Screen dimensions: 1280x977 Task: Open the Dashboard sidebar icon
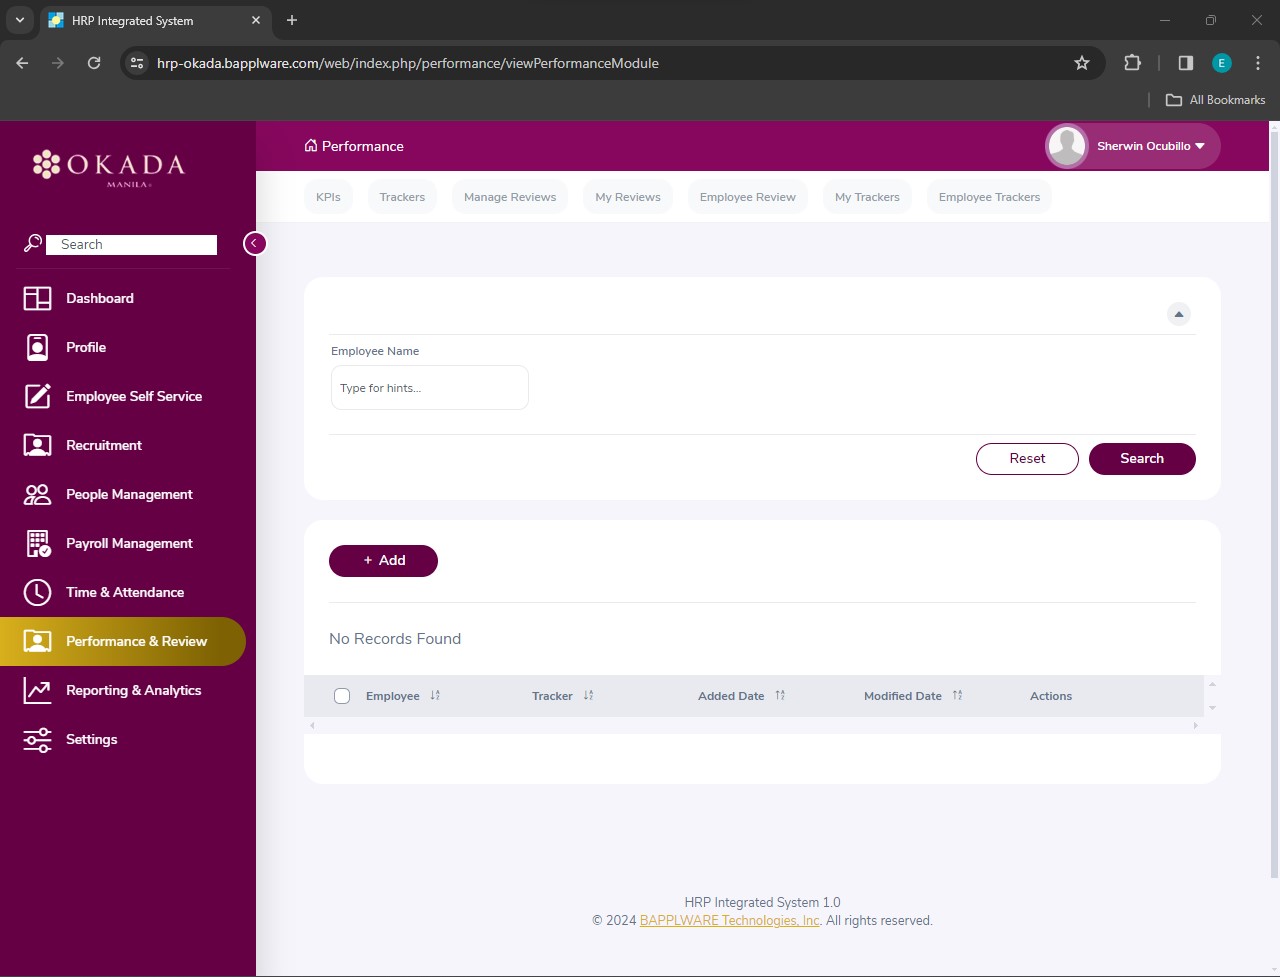pos(37,298)
